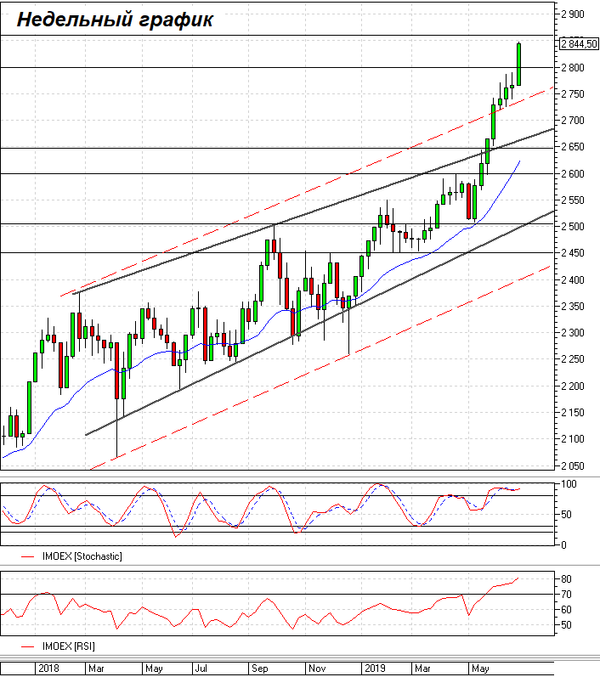600x677 pixels.
Task: Click the May label between Mar and Jul
Action: (x=154, y=668)
